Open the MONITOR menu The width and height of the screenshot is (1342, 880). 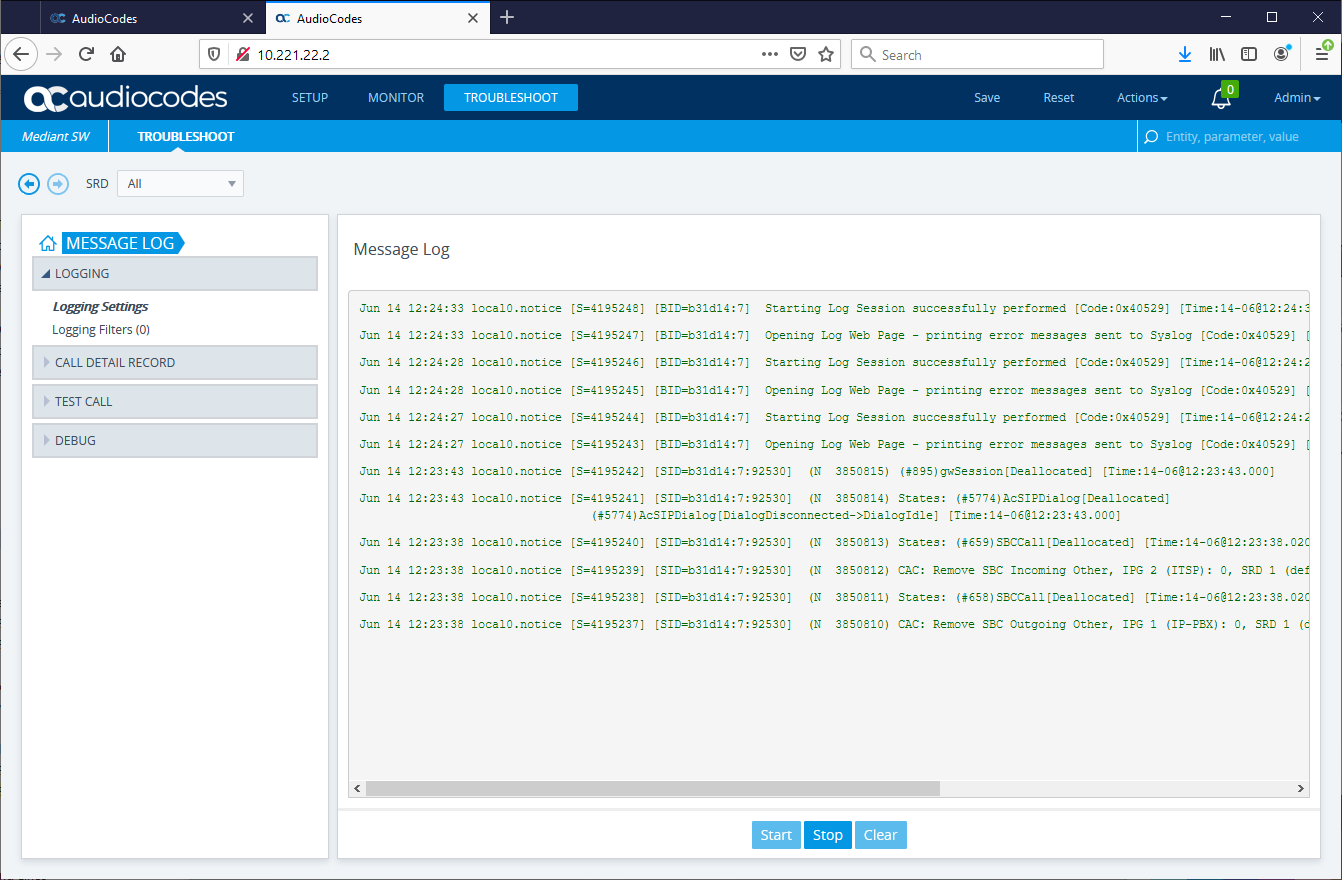click(x=396, y=98)
